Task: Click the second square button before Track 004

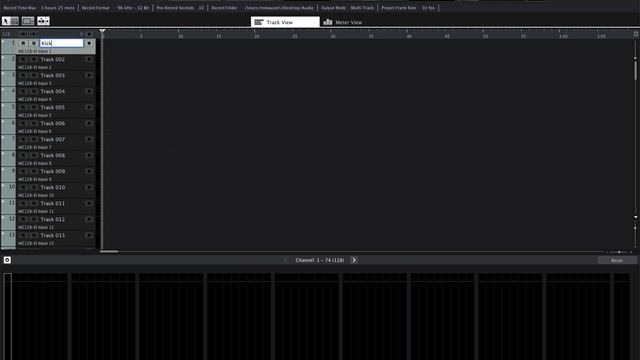Action: coord(34,91)
